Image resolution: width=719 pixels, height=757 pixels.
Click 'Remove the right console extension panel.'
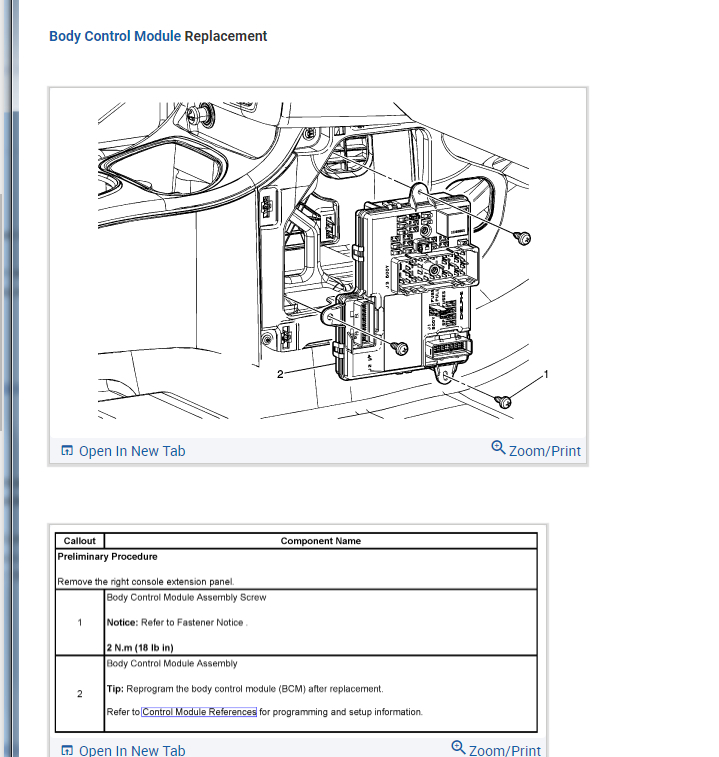pyautogui.click(x=145, y=582)
